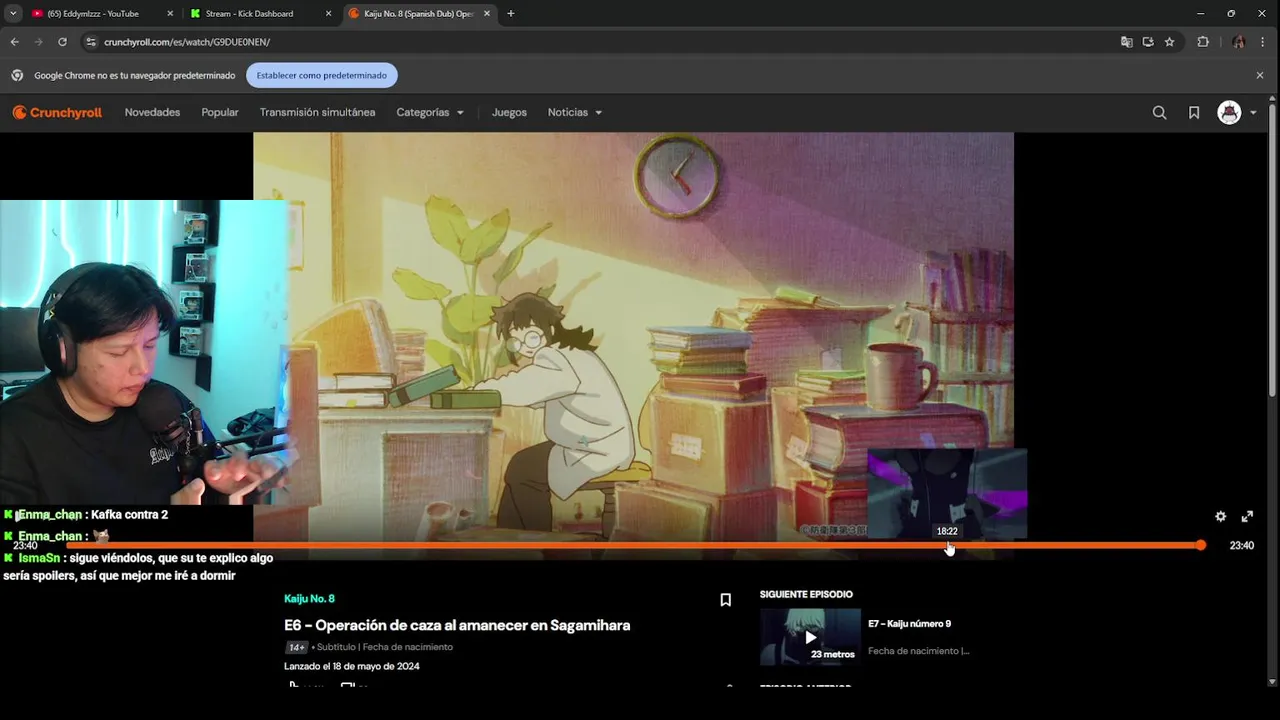This screenshot has width=1280, height=720.
Task: Open the Kaiju No. 8 series link
Action: point(309,599)
